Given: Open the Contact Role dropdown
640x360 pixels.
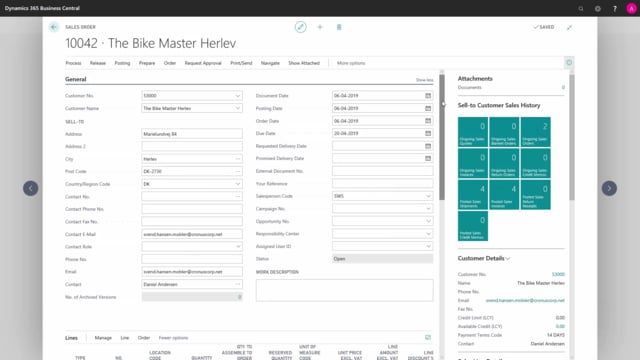Looking at the screenshot, I should (x=238, y=247).
